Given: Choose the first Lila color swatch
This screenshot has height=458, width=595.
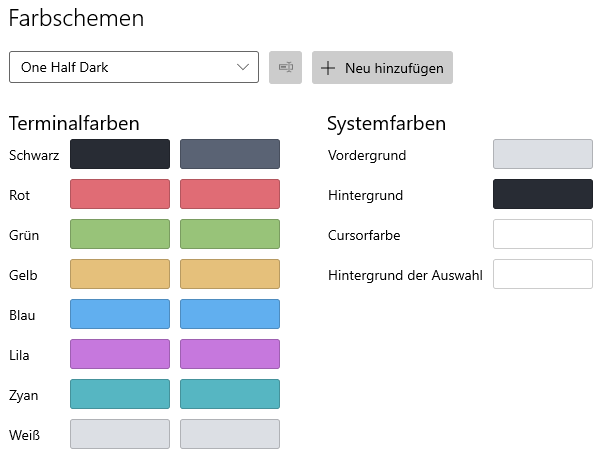Looking at the screenshot, I should tap(120, 354).
